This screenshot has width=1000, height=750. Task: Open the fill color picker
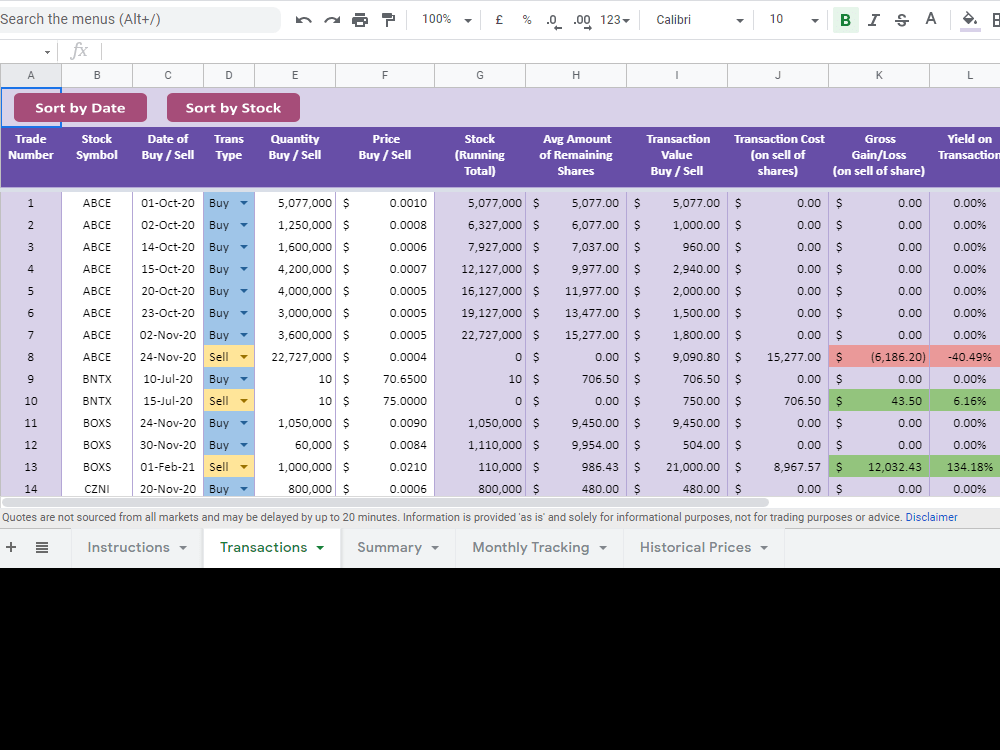pos(969,19)
